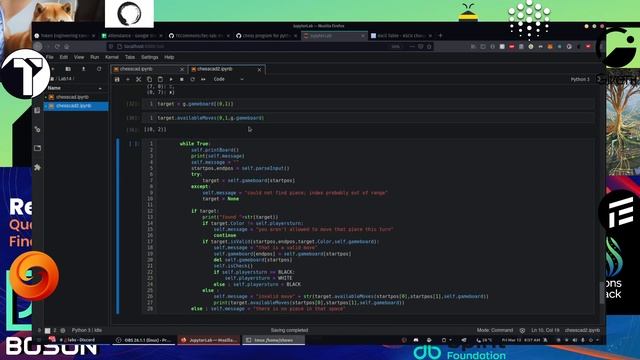
Task: Close the chesscad.ipynb notebook tab
Action: (182, 70)
